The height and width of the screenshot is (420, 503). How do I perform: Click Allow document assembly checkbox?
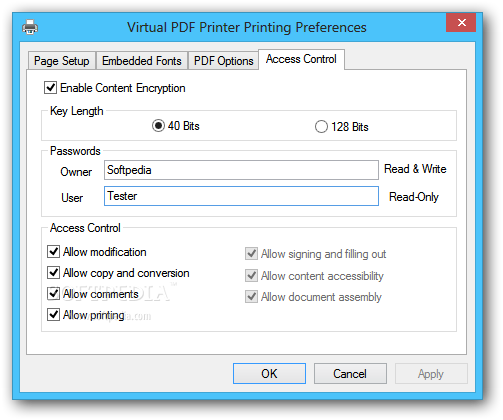tap(251, 297)
